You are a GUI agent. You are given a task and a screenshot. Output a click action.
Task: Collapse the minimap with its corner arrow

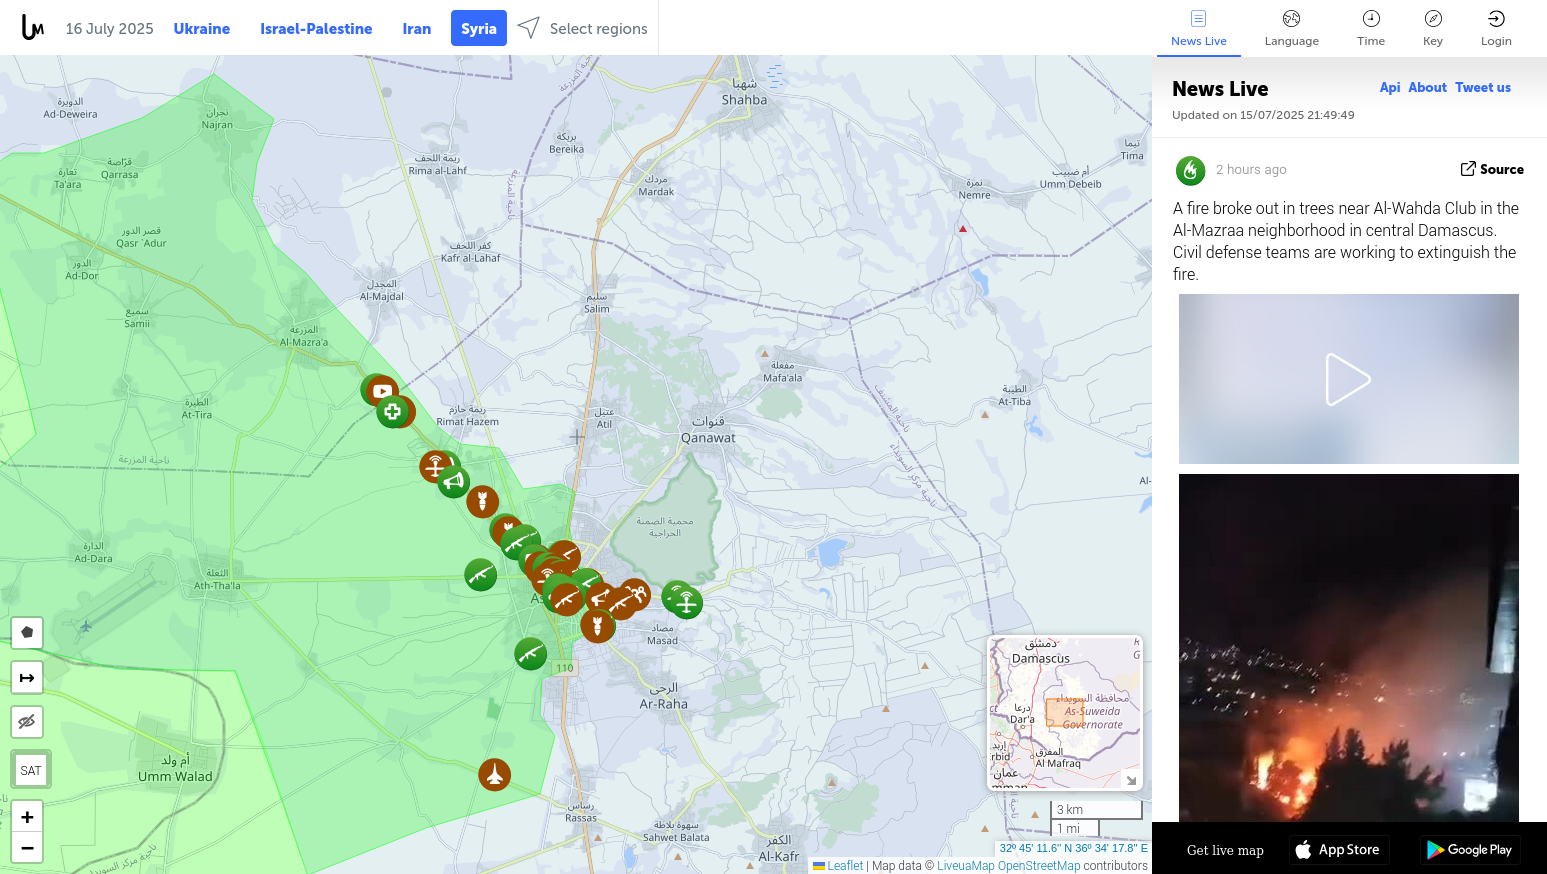click(x=1131, y=780)
